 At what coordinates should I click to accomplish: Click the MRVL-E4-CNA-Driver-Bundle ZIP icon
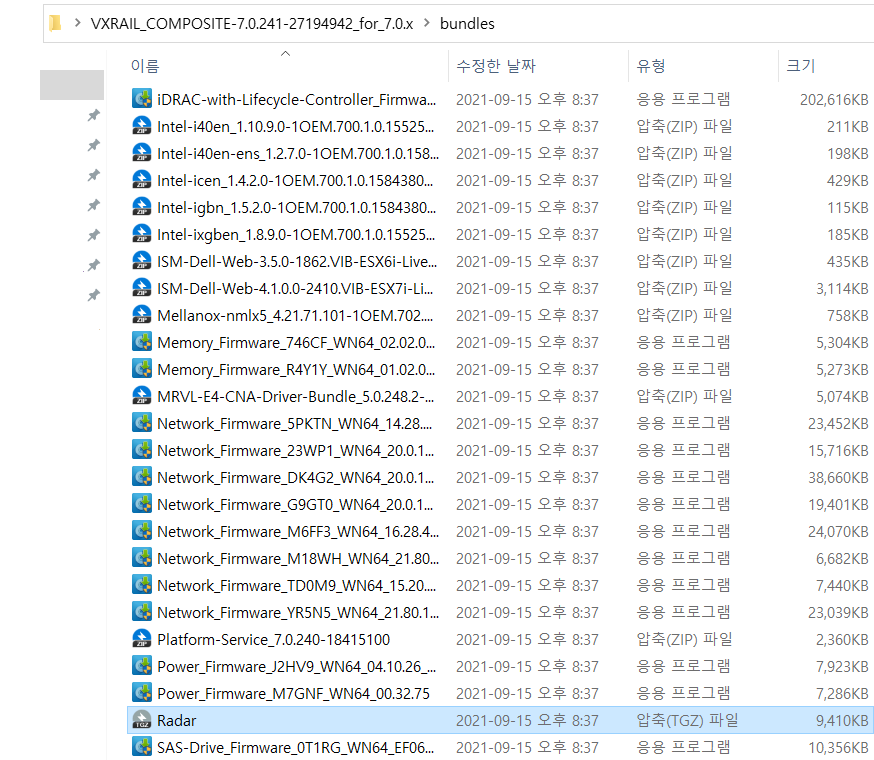(x=142, y=396)
